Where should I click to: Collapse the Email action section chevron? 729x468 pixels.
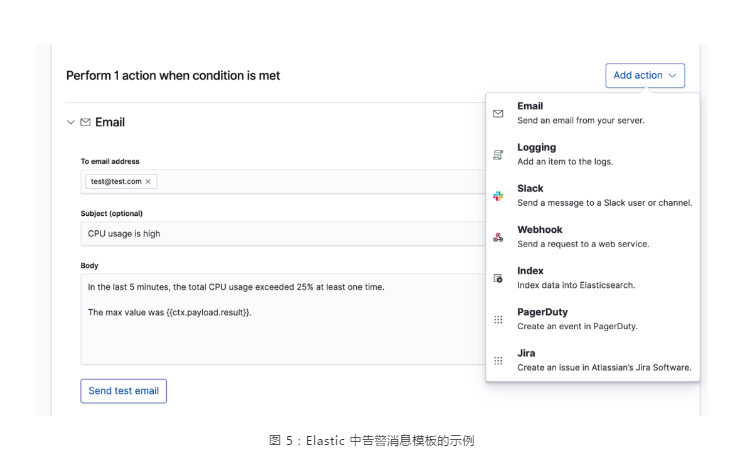[71, 122]
